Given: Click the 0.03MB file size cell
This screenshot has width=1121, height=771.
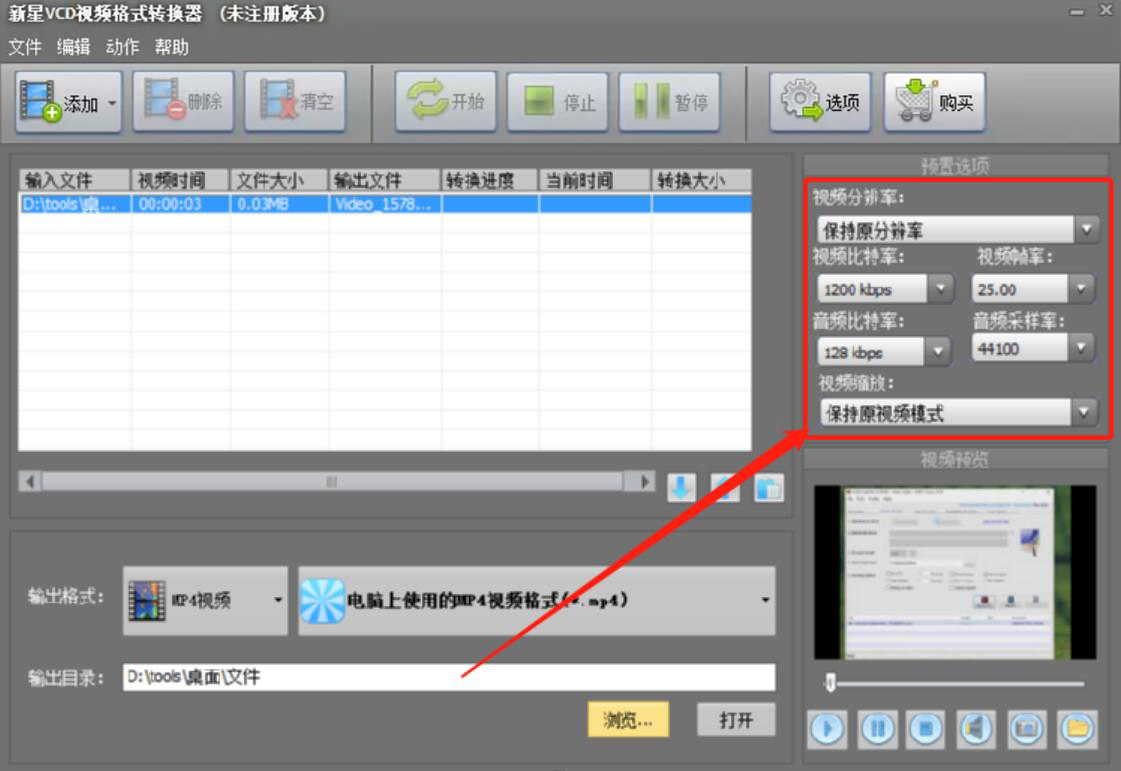Looking at the screenshot, I should click(x=280, y=204).
